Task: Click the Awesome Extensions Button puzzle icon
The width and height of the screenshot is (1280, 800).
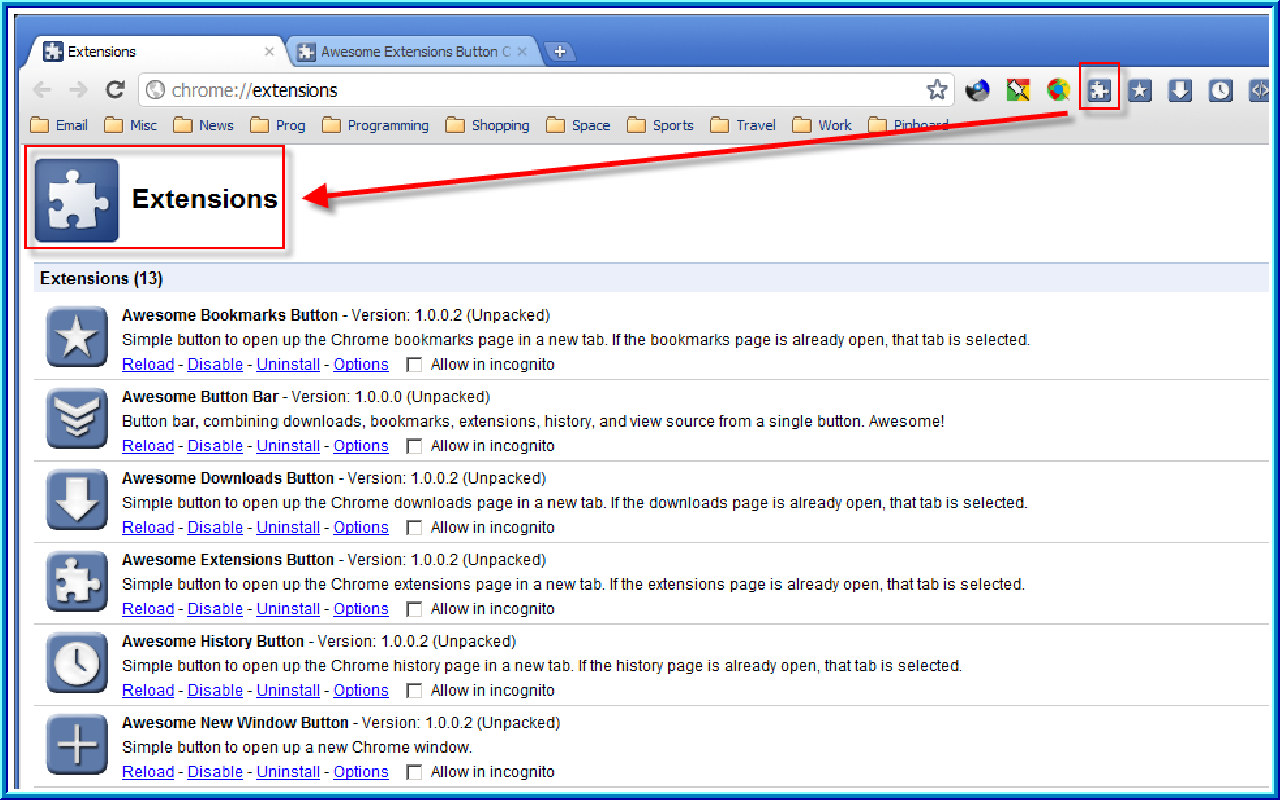Action: (77, 581)
